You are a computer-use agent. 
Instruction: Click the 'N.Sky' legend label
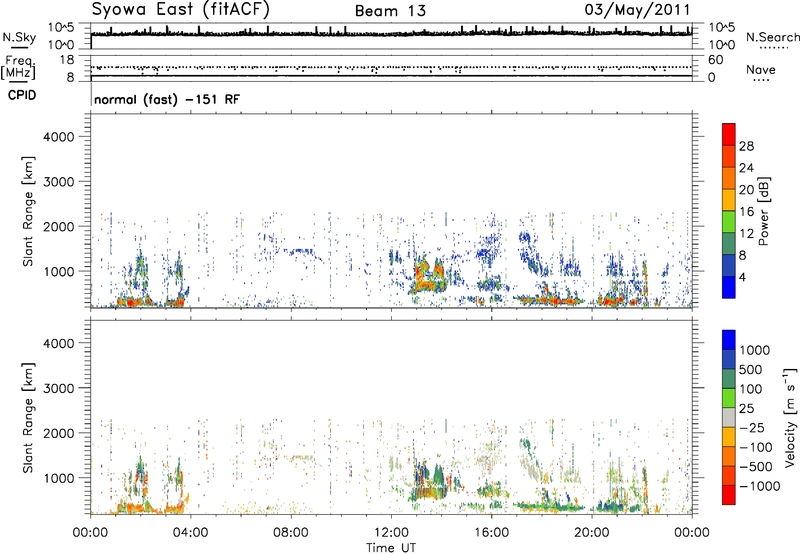coord(19,37)
